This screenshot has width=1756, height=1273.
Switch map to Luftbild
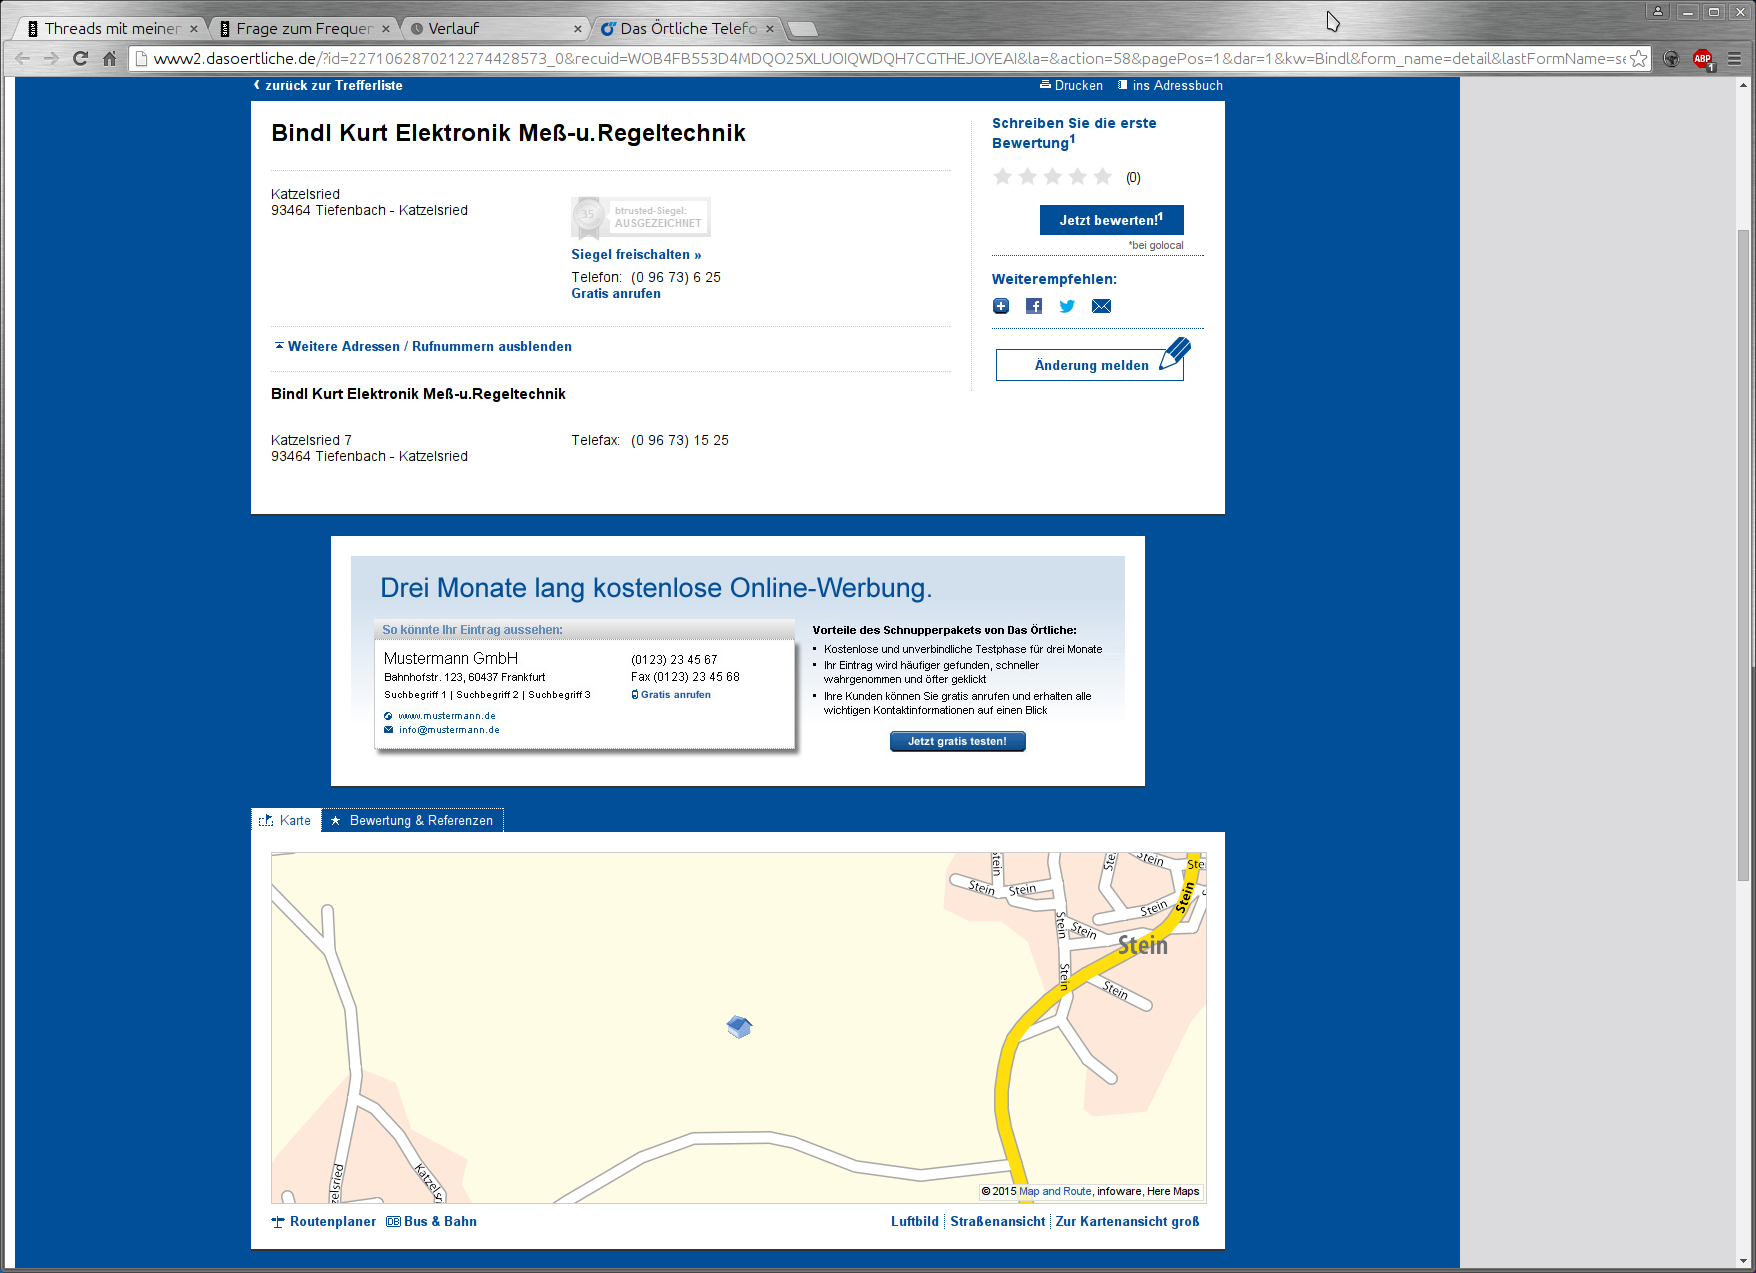click(x=915, y=1221)
